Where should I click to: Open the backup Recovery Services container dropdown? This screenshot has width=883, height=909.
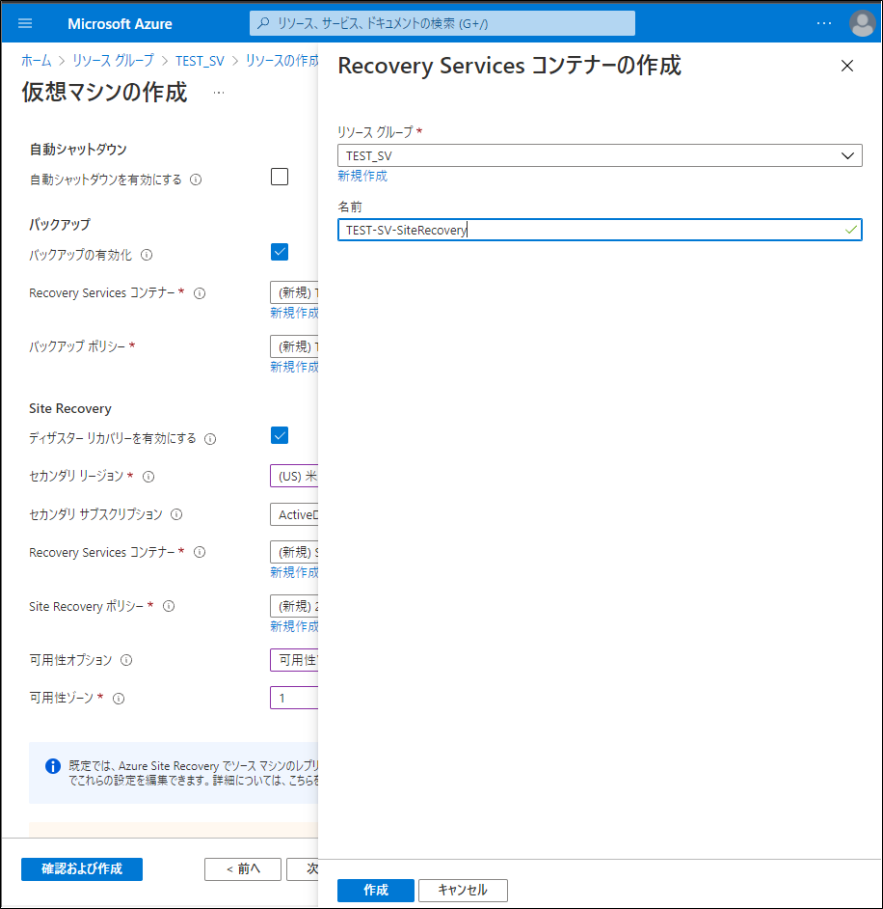click(294, 293)
